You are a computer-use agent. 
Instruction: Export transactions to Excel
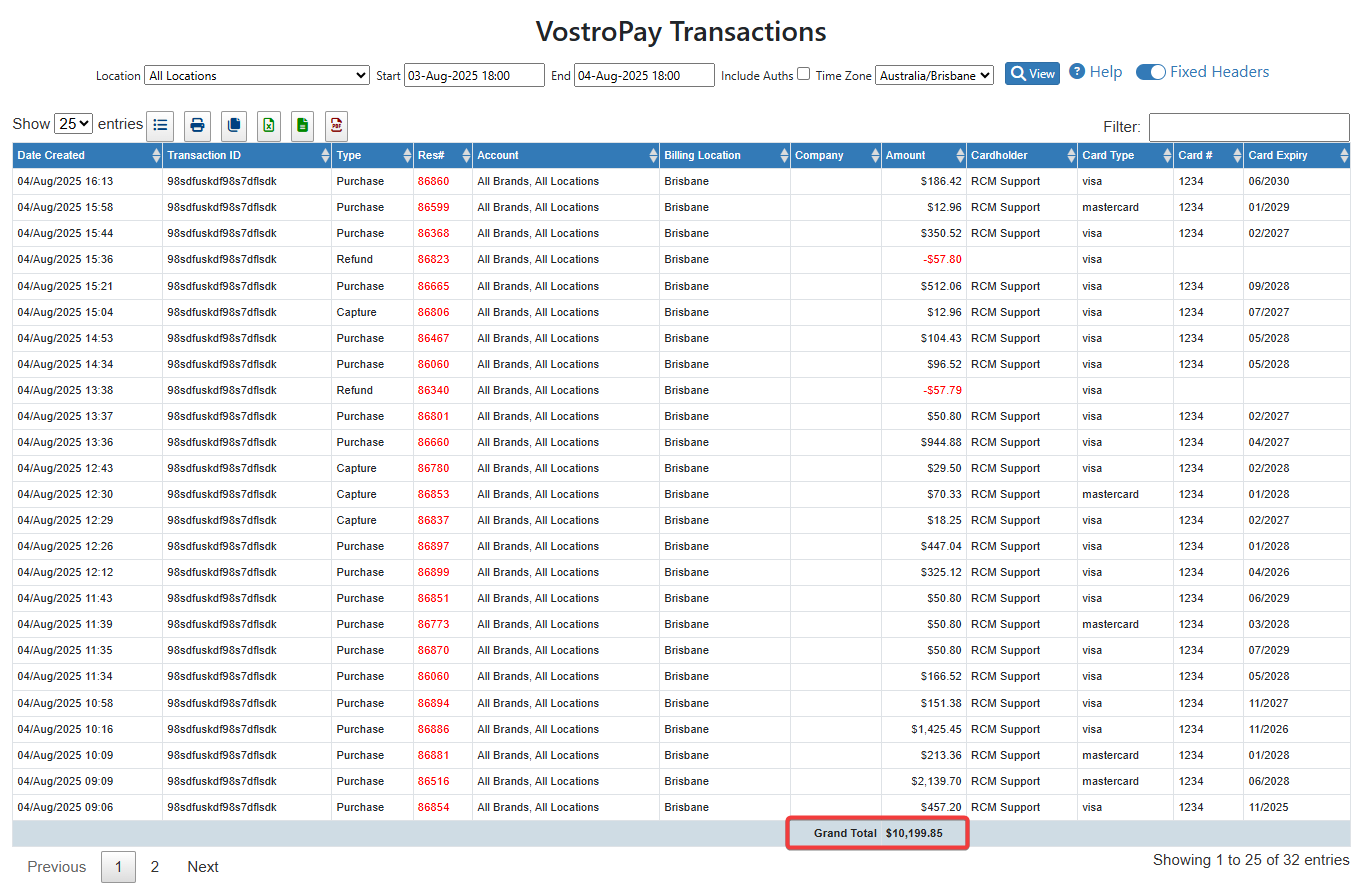pyautogui.click(x=268, y=125)
